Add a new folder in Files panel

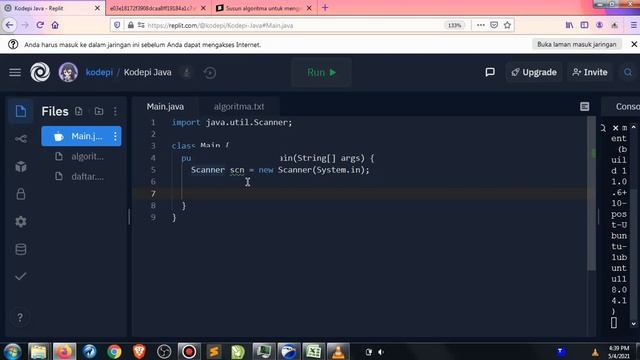(99, 111)
